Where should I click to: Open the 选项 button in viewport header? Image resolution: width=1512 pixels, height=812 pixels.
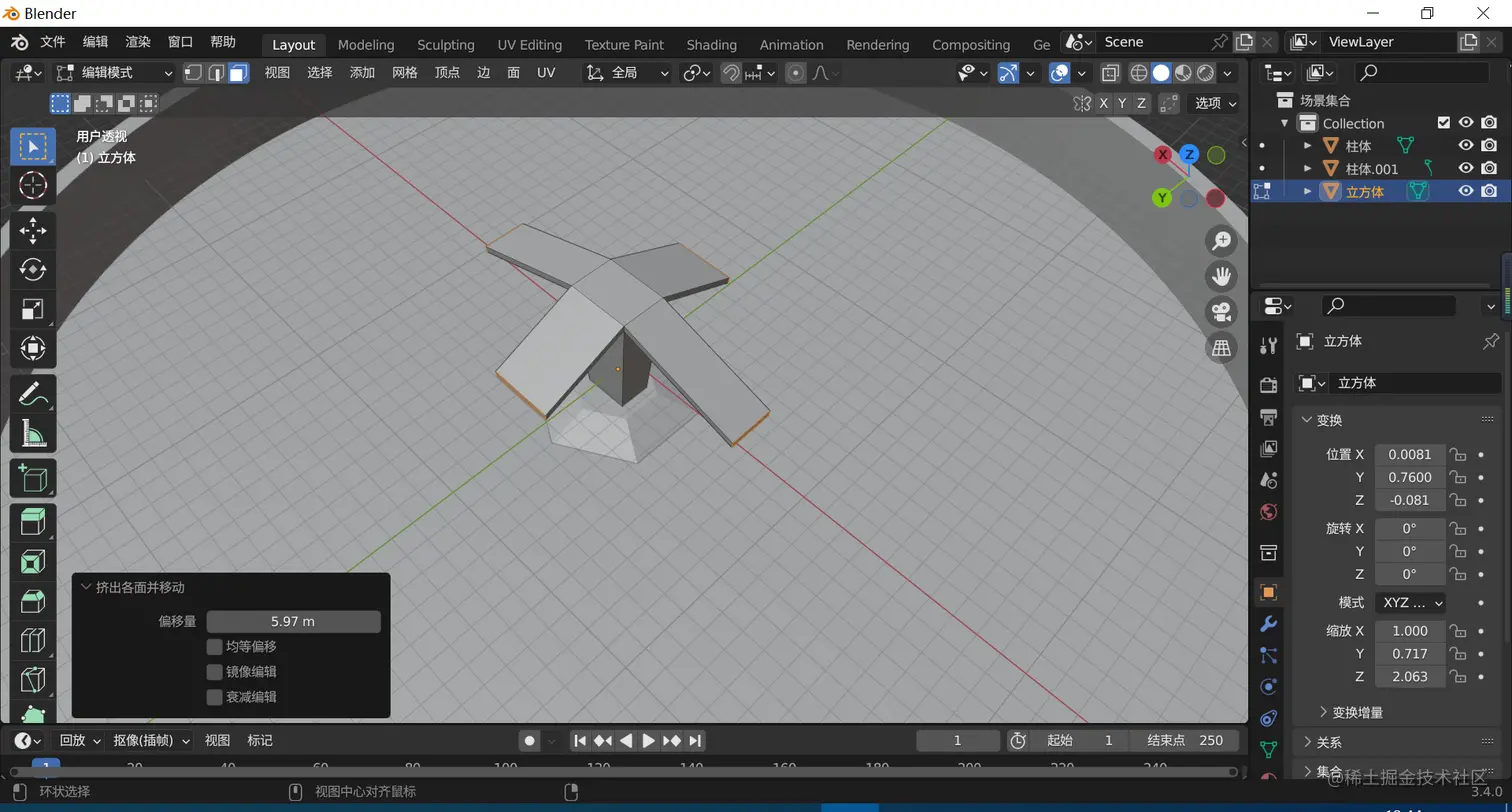click(x=1216, y=103)
